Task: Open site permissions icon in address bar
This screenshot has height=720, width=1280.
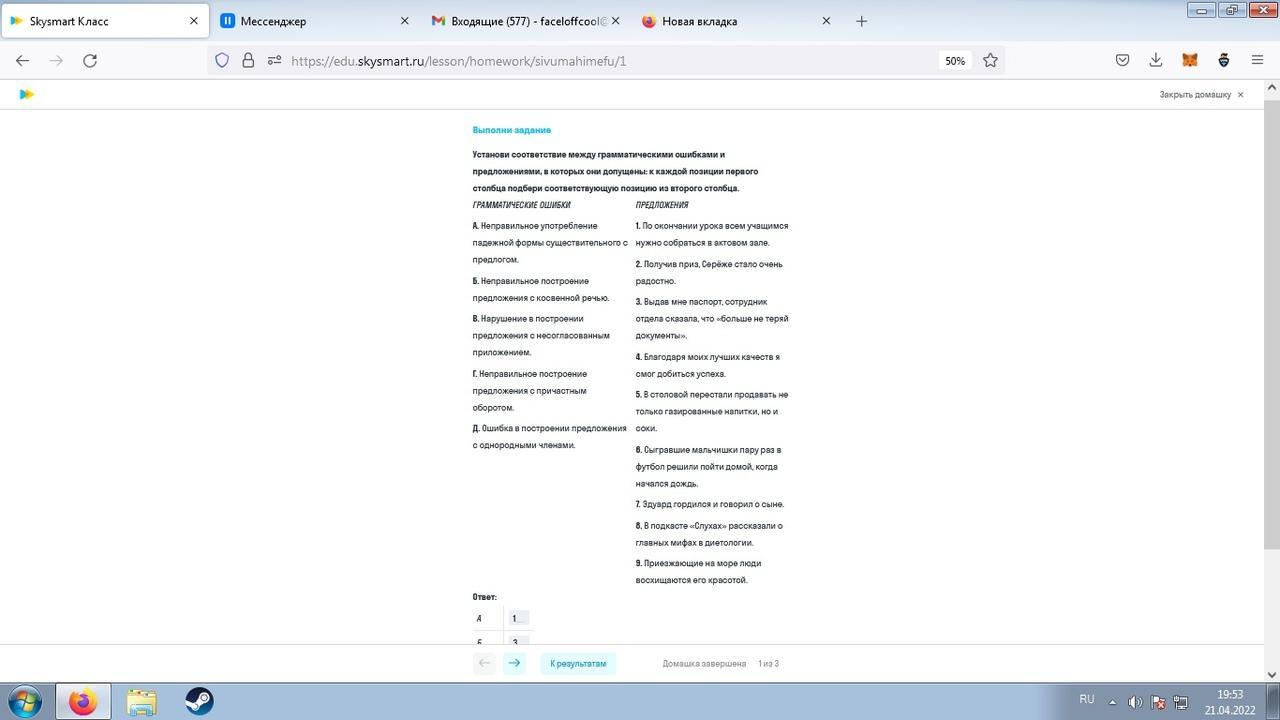Action: 274,60
